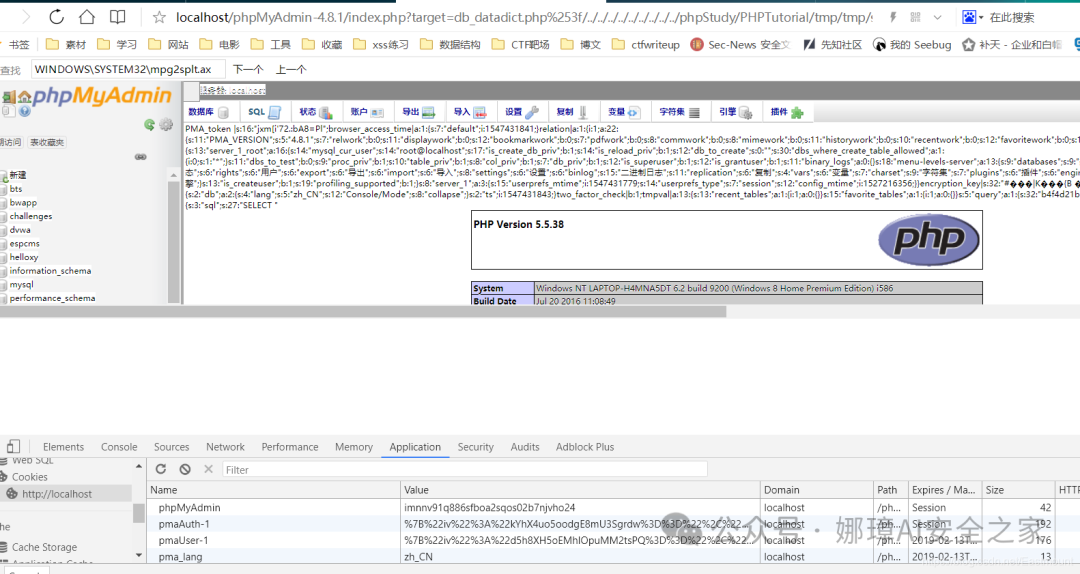Click the lightning speed-mode icon in address bar

[893, 17]
